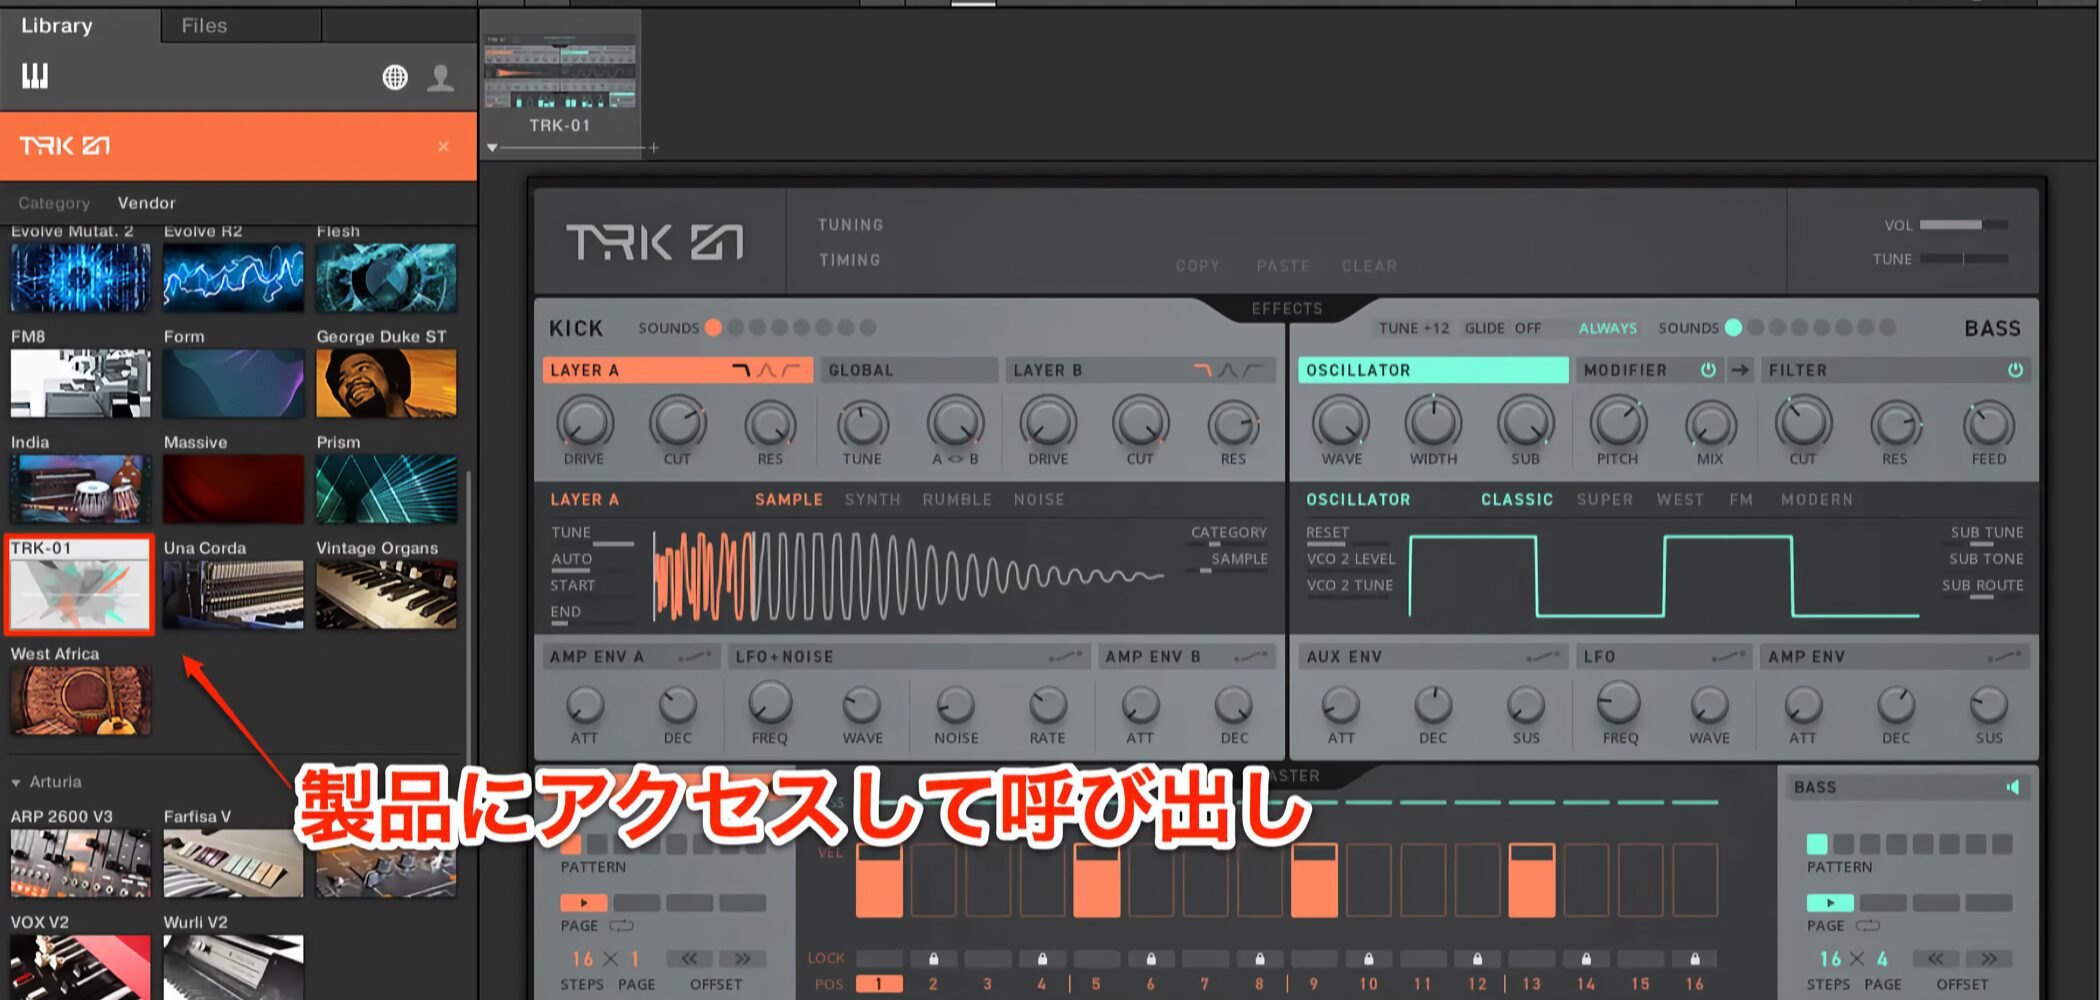Screen dimensions: 2100x1000
Task: Shift Kick pattern offset right
Action: pyautogui.click(x=742, y=959)
